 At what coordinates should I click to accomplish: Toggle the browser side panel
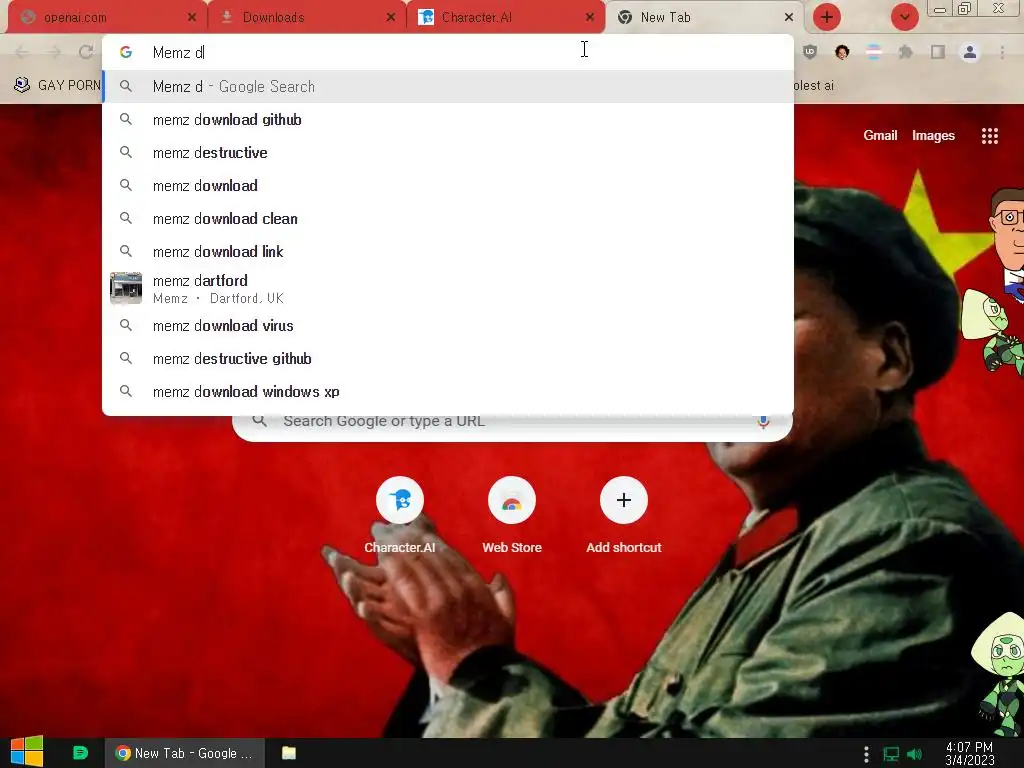tap(938, 52)
